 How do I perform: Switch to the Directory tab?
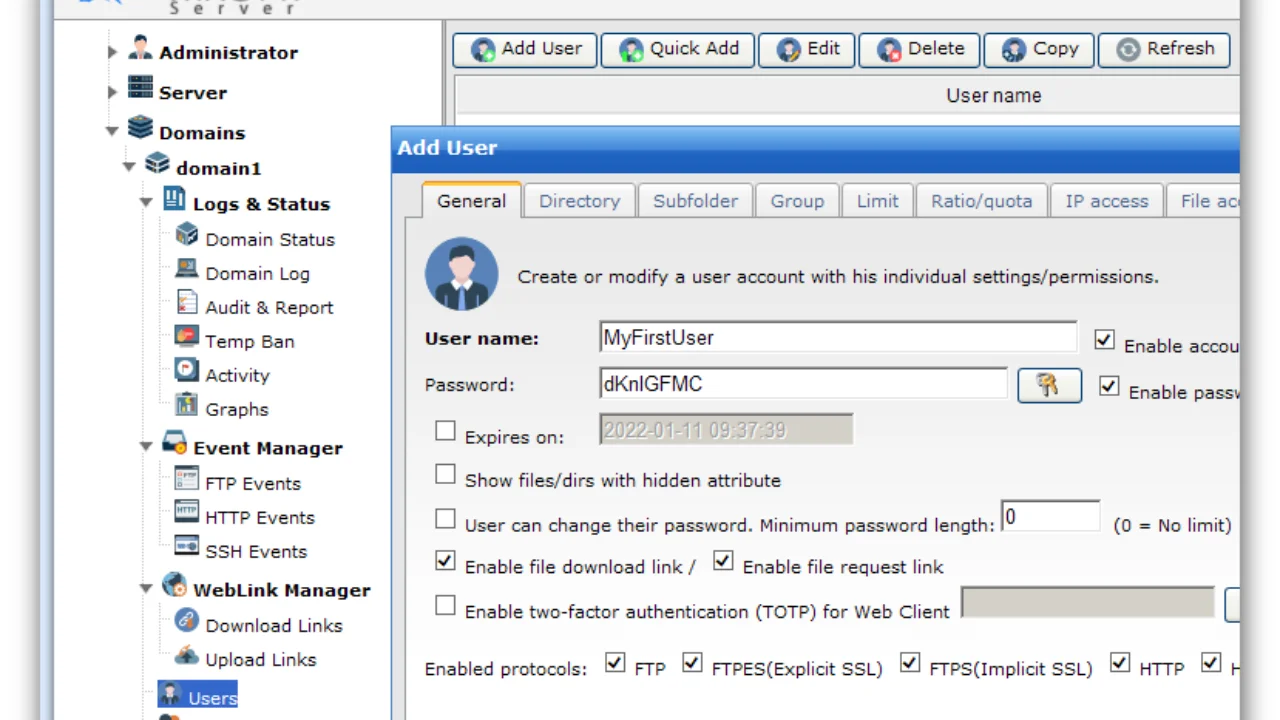(x=579, y=200)
